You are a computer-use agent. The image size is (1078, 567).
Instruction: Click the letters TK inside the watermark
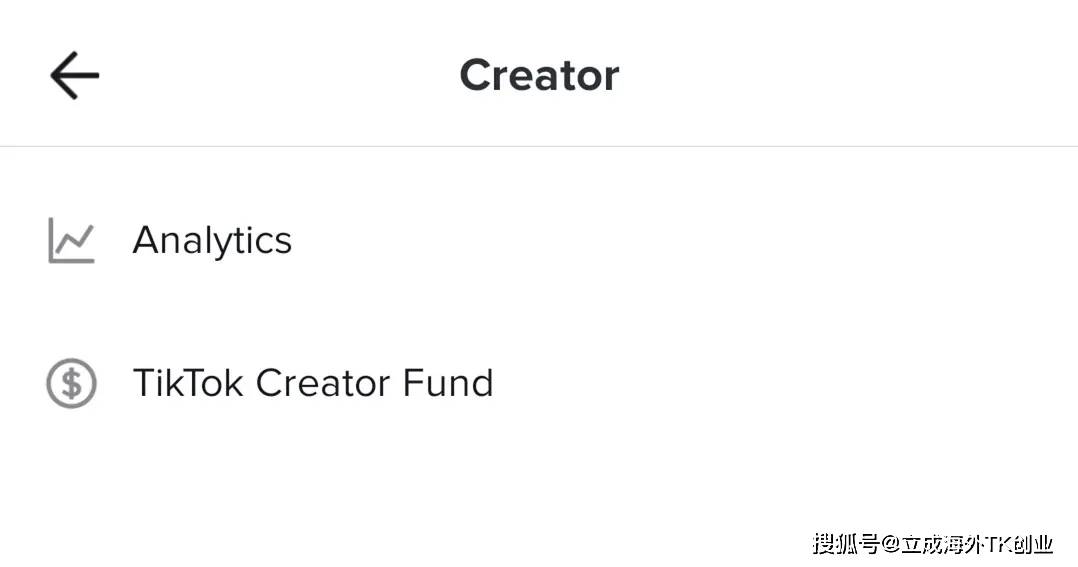pos(996,544)
